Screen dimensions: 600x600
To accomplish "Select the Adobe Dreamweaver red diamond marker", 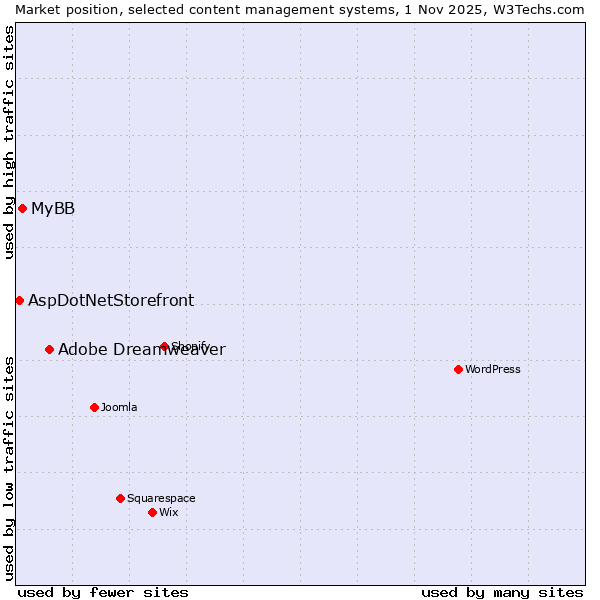I will [x=49, y=349].
